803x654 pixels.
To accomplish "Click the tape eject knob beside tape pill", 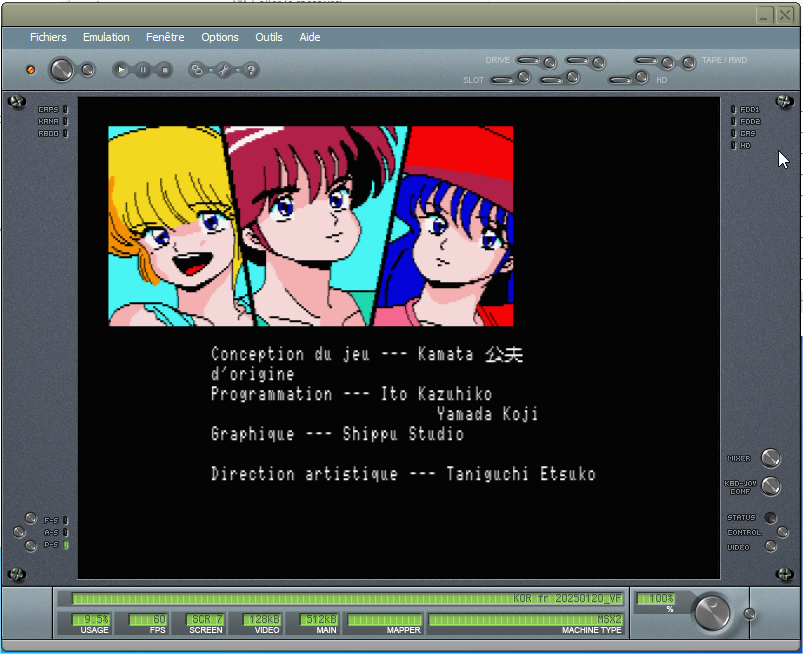I will point(667,62).
